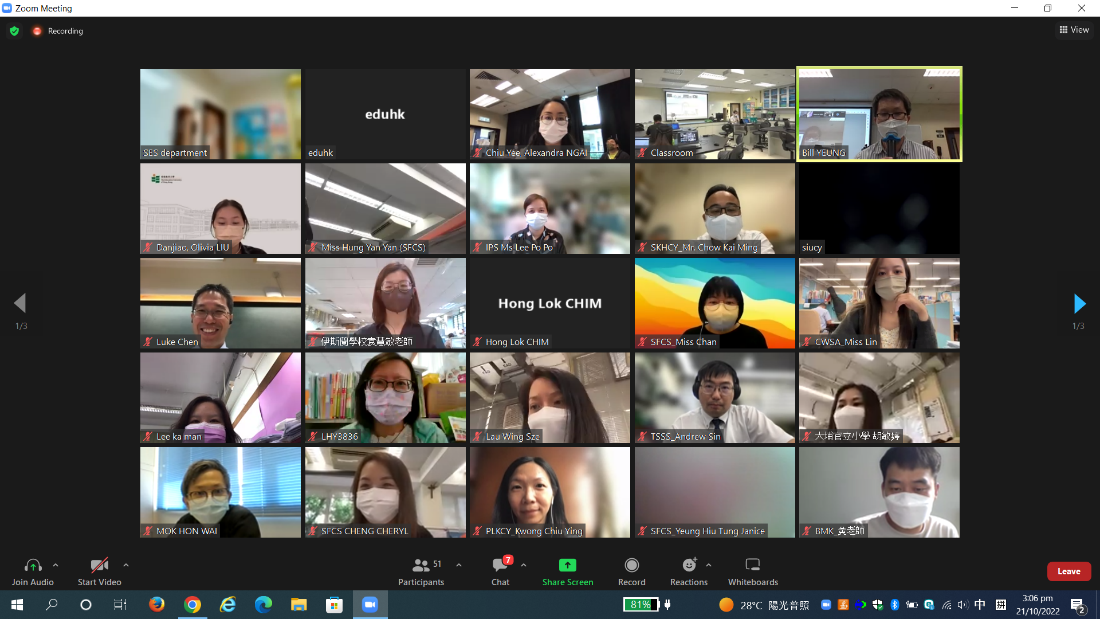Select Bill YEUNG's video tile
This screenshot has width=1100, height=619.
pos(879,114)
